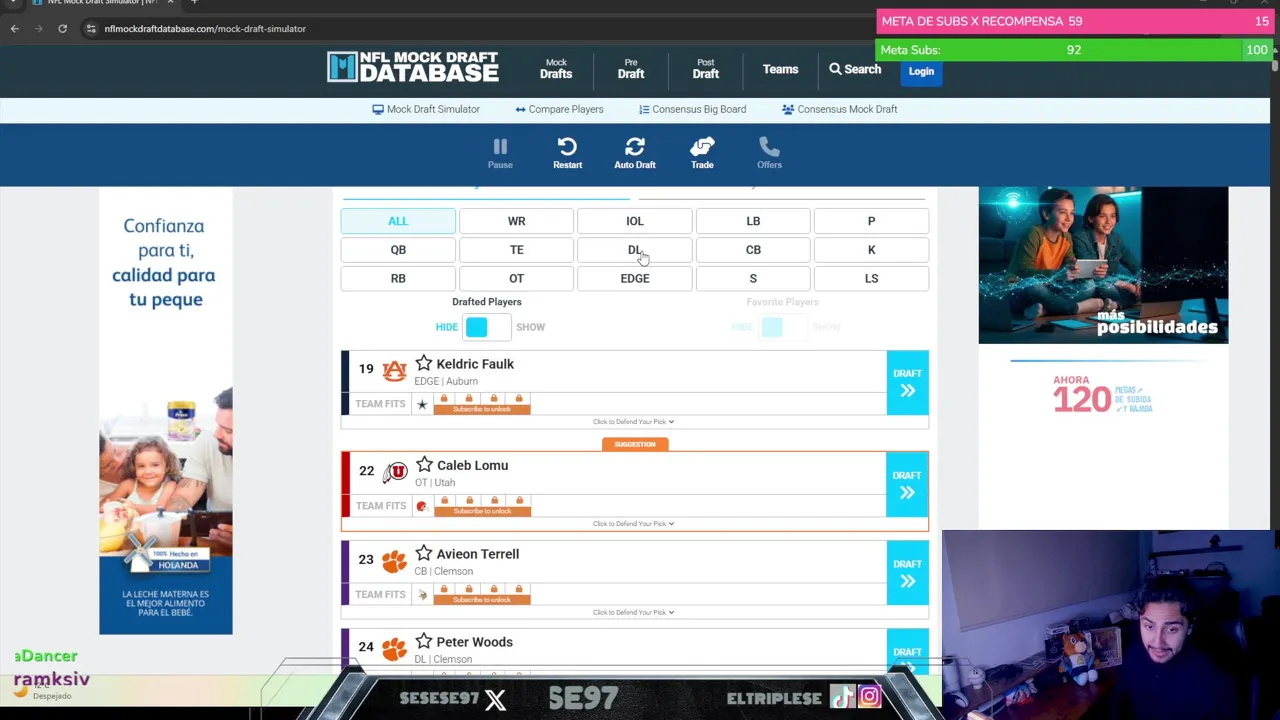Open the Trade option
Image resolution: width=1280 pixels, height=720 pixels.
[702, 153]
